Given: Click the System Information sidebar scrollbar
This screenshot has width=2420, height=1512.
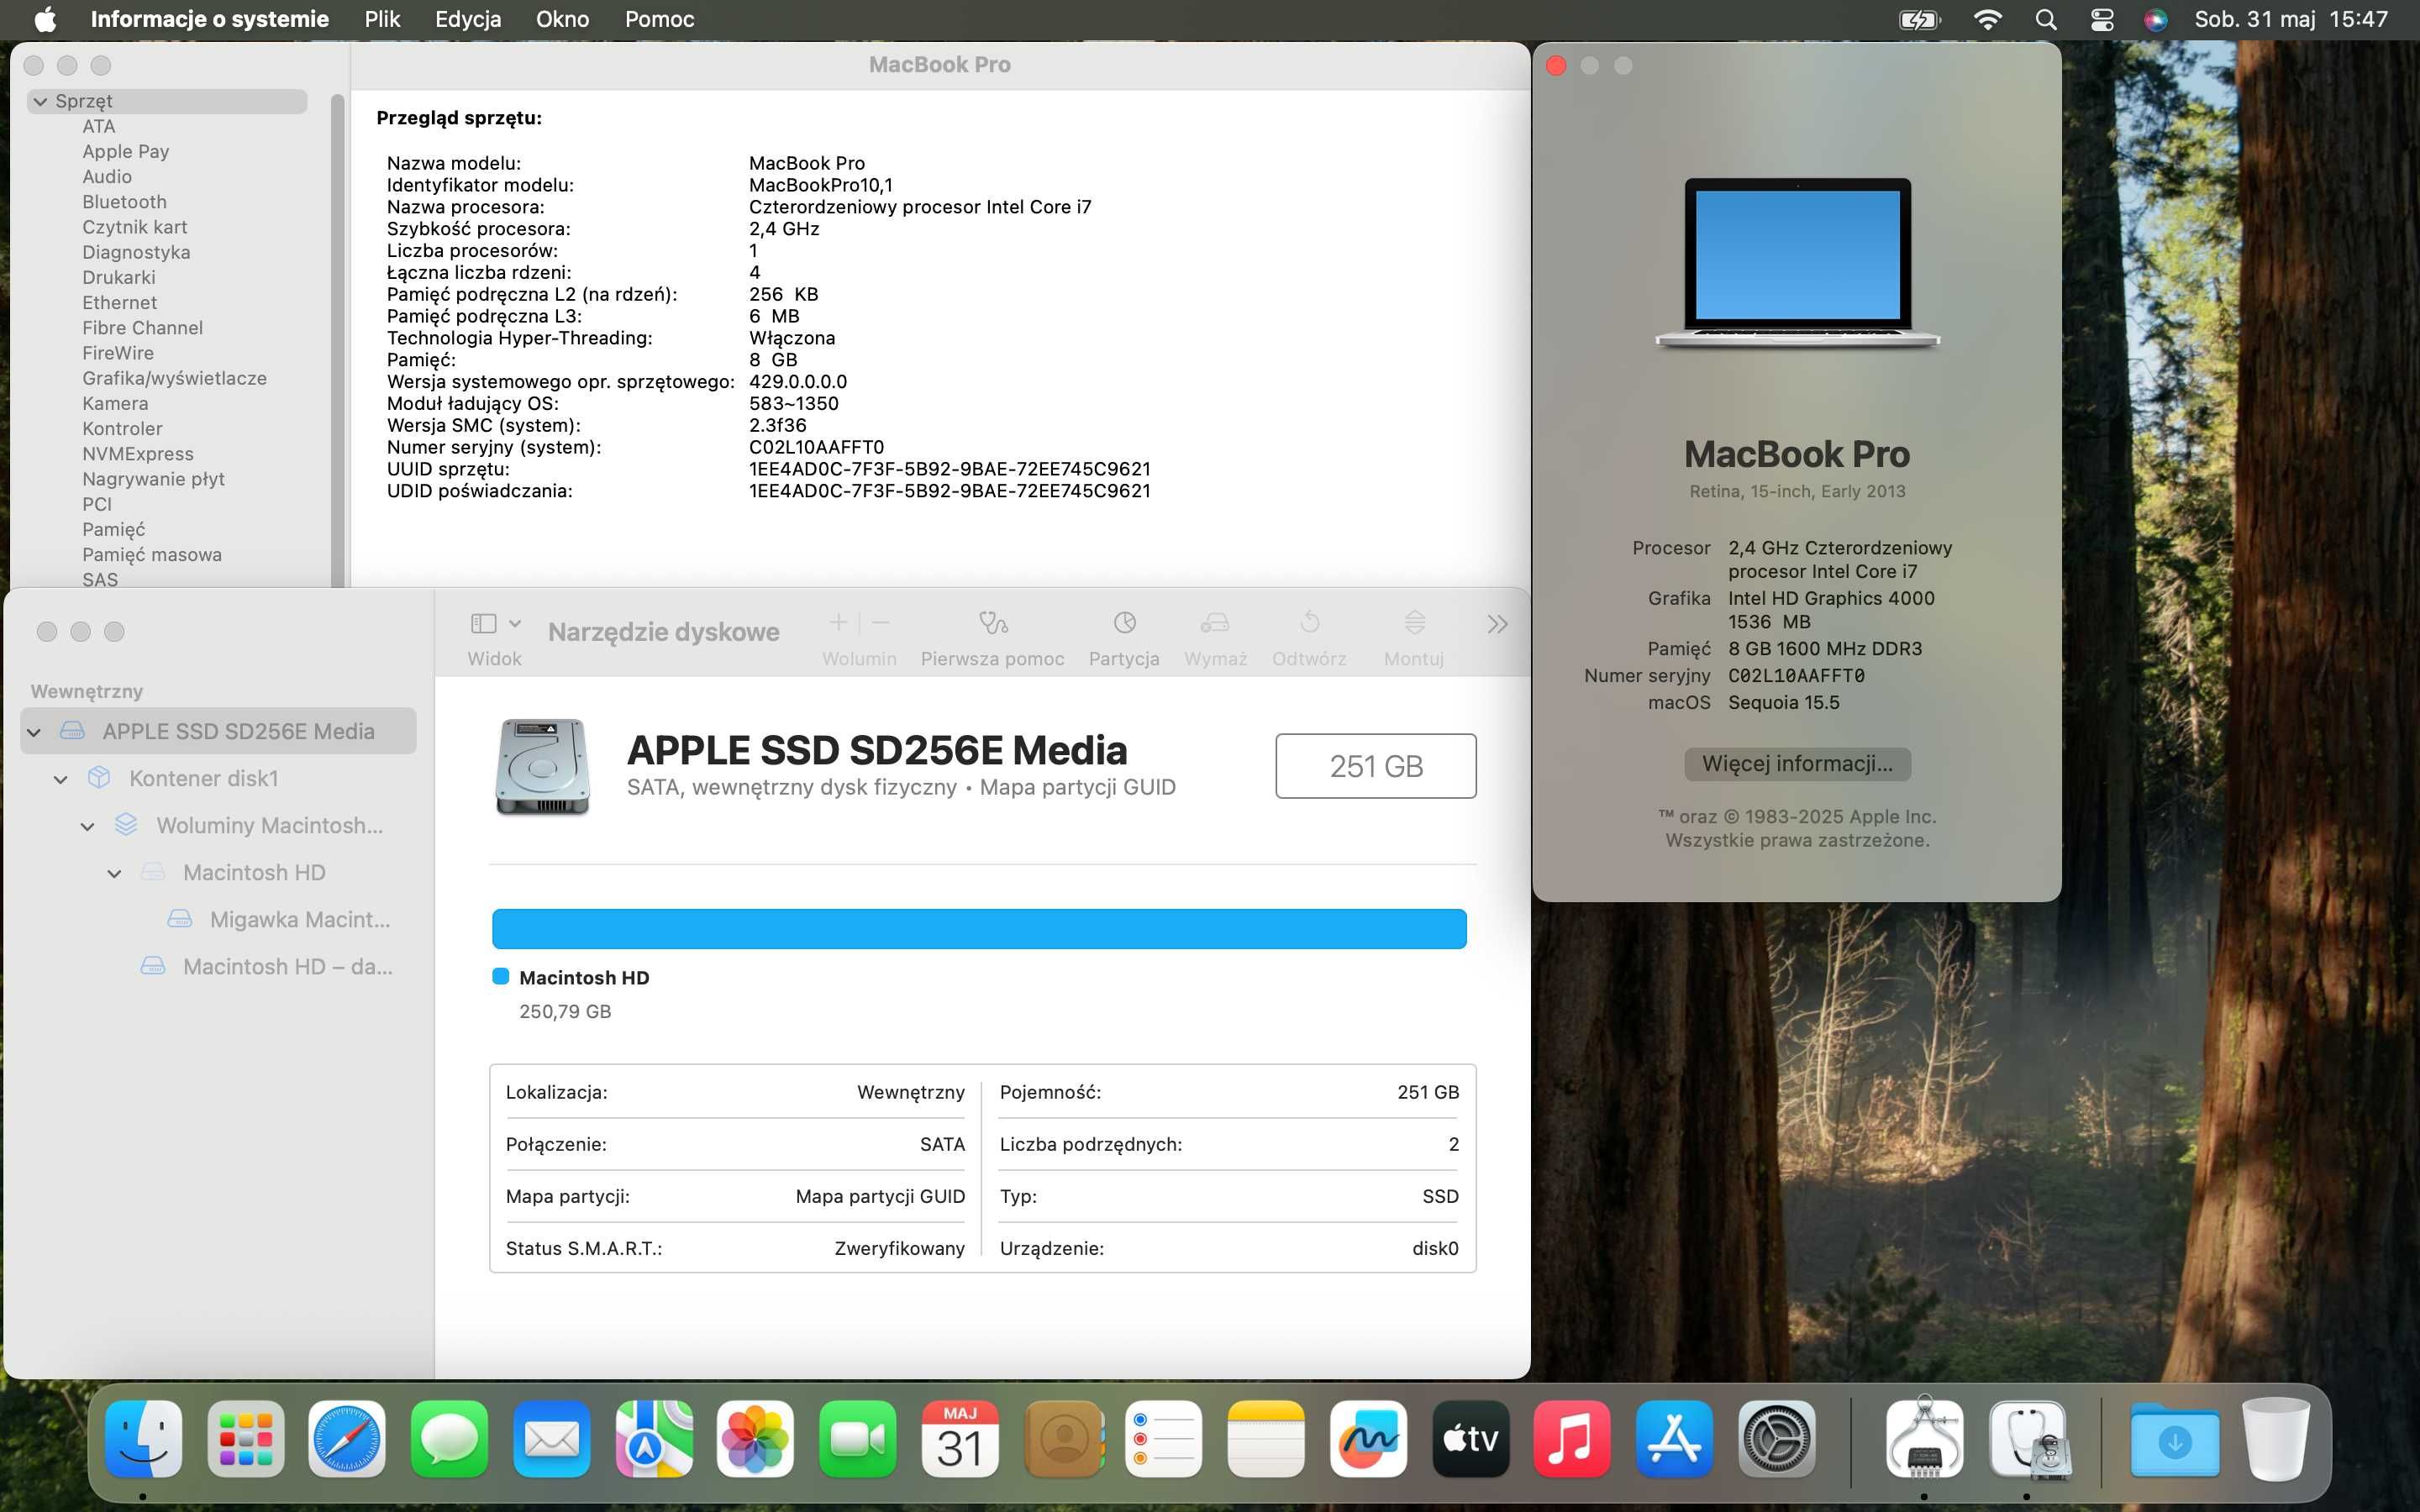Looking at the screenshot, I should 337,340.
